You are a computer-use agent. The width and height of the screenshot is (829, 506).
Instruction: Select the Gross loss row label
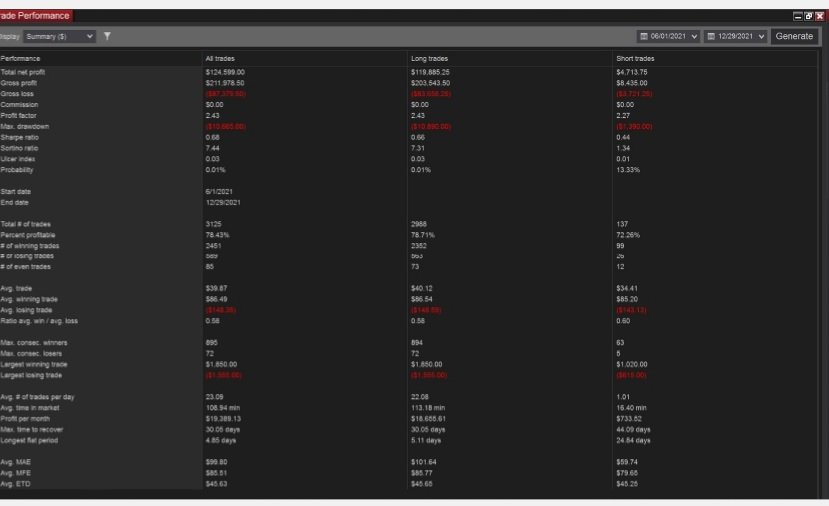(x=17, y=94)
